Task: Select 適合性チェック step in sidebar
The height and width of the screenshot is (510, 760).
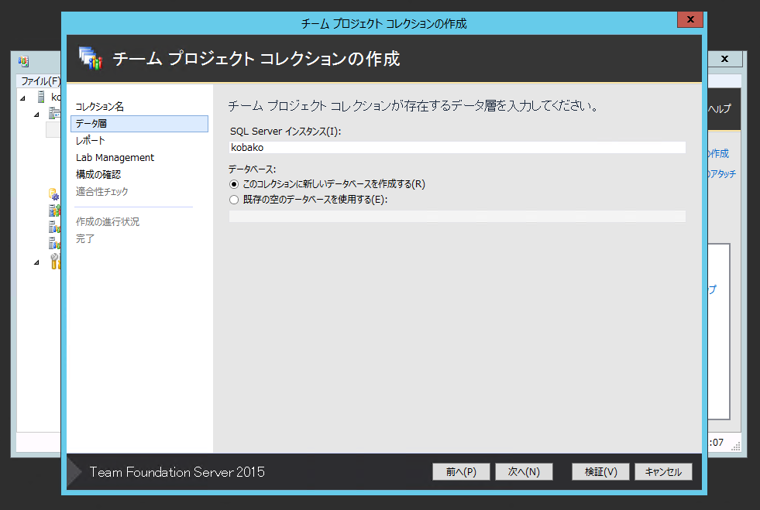Action: tap(102, 191)
